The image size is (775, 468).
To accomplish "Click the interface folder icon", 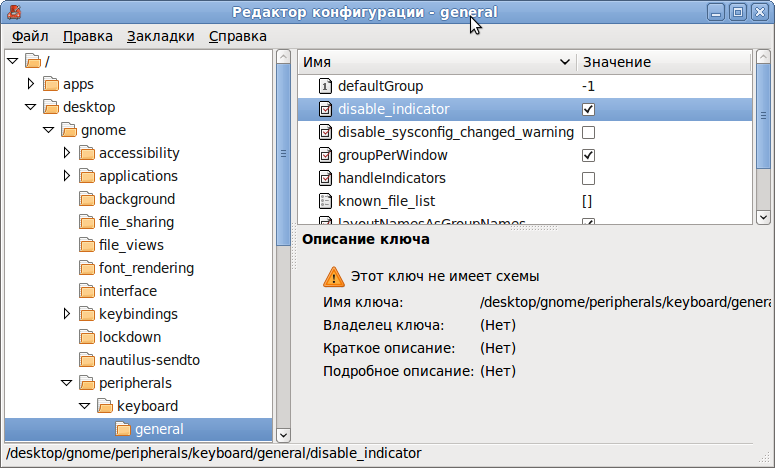I will coord(87,291).
